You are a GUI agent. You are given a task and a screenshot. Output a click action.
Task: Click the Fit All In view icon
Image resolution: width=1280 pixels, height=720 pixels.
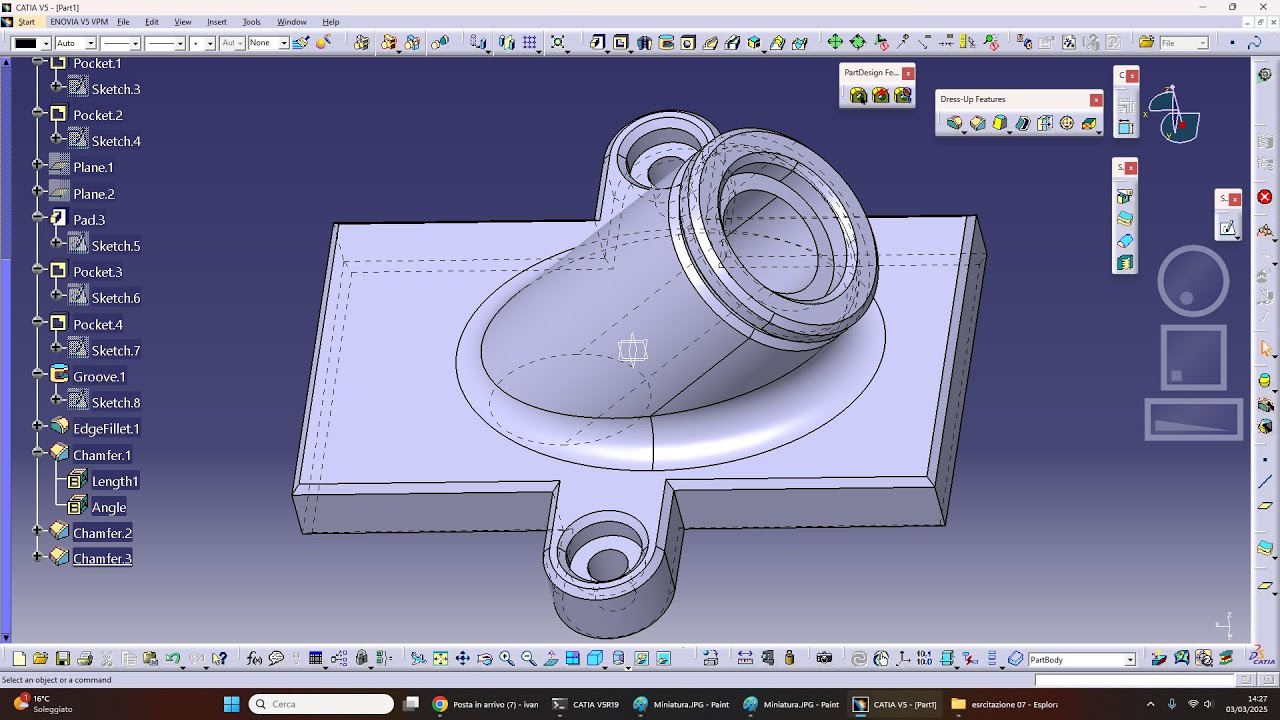pos(440,658)
